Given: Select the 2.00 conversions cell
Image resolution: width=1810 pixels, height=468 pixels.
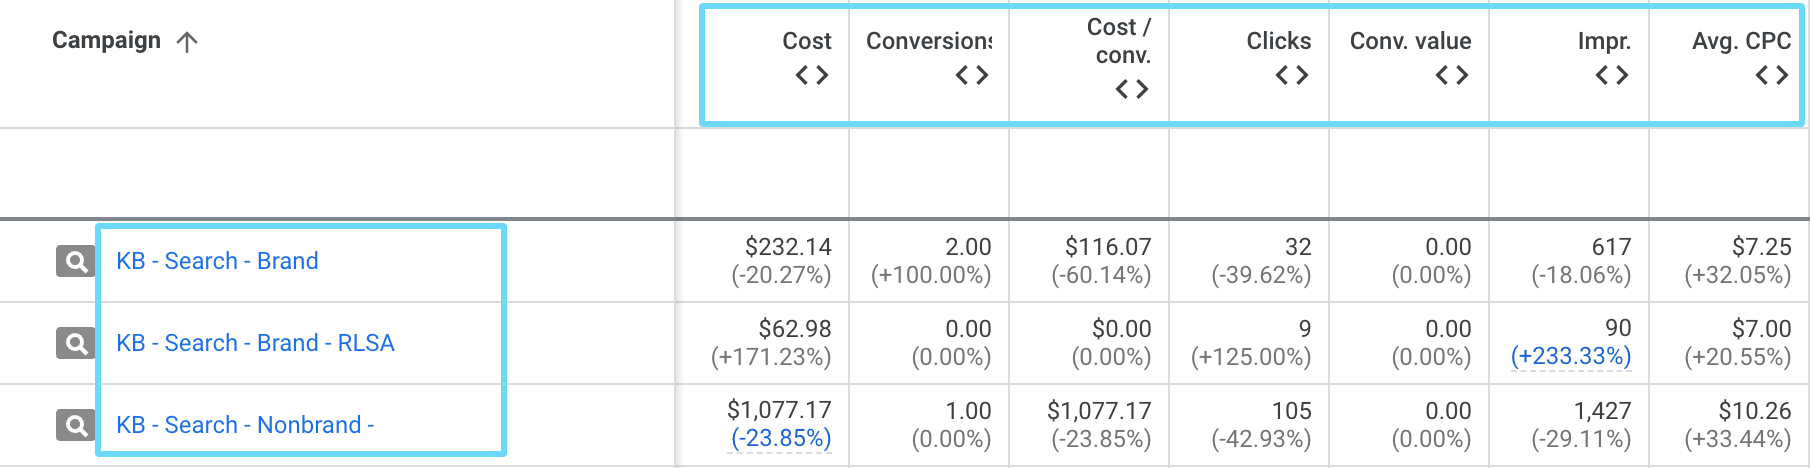Looking at the screenshot, I should click(968, 247).
